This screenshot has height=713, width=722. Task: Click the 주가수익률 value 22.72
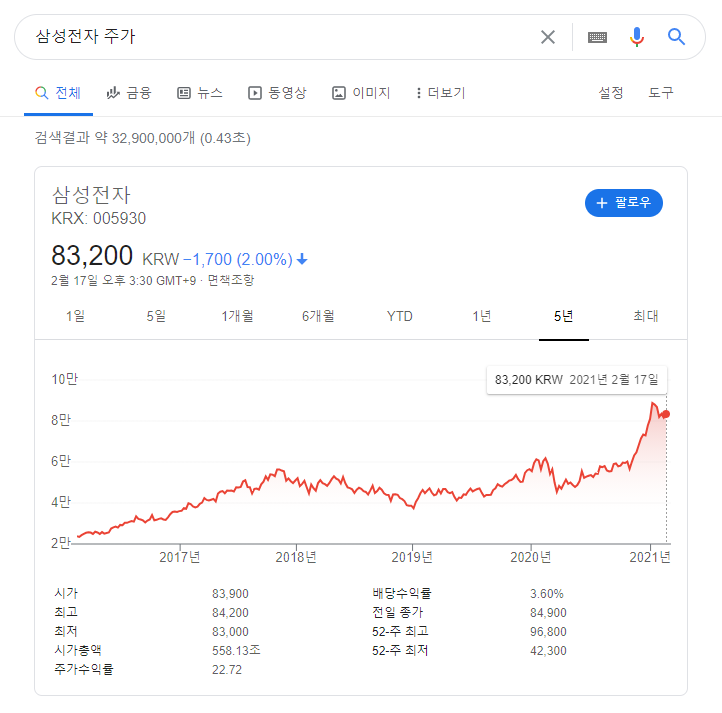pos(227,669)
